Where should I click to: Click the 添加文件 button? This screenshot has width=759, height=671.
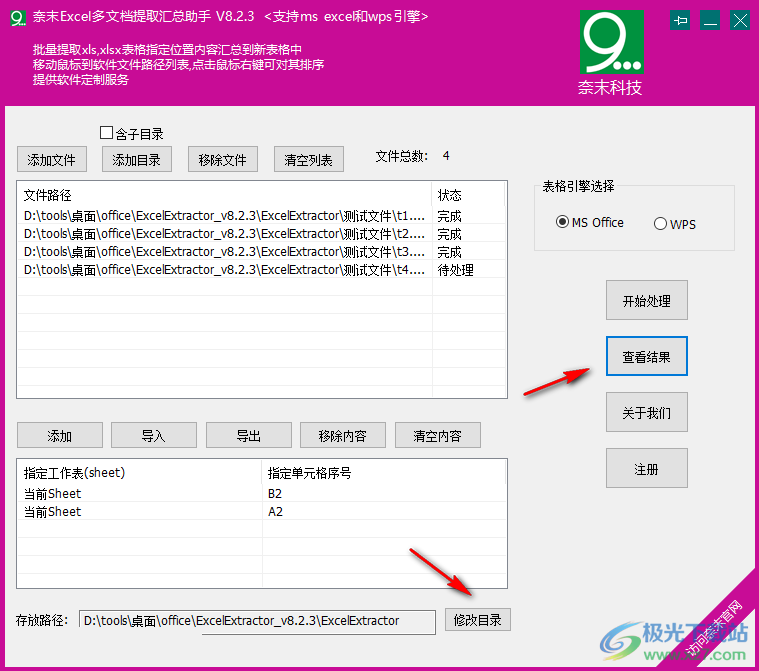pos(52,159)
